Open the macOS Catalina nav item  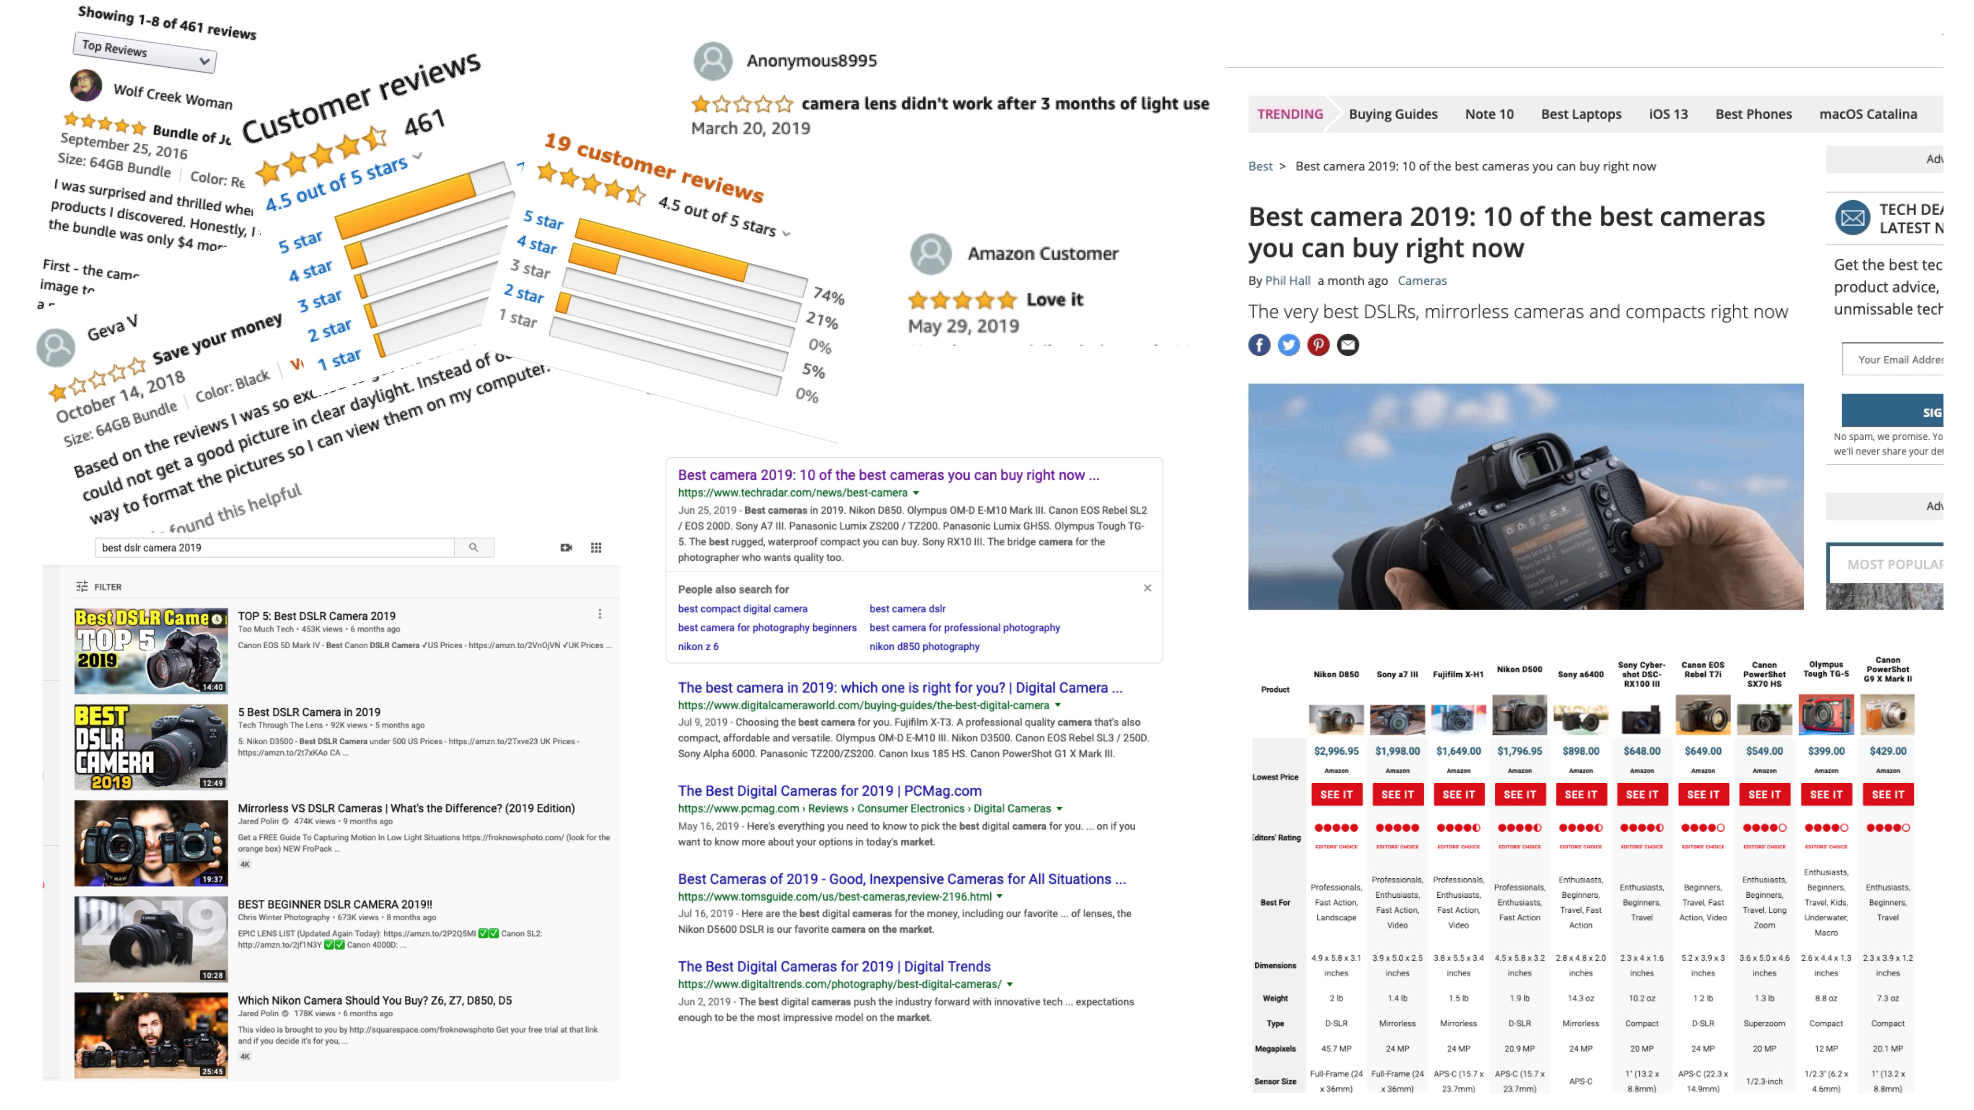coord(1868,114)
